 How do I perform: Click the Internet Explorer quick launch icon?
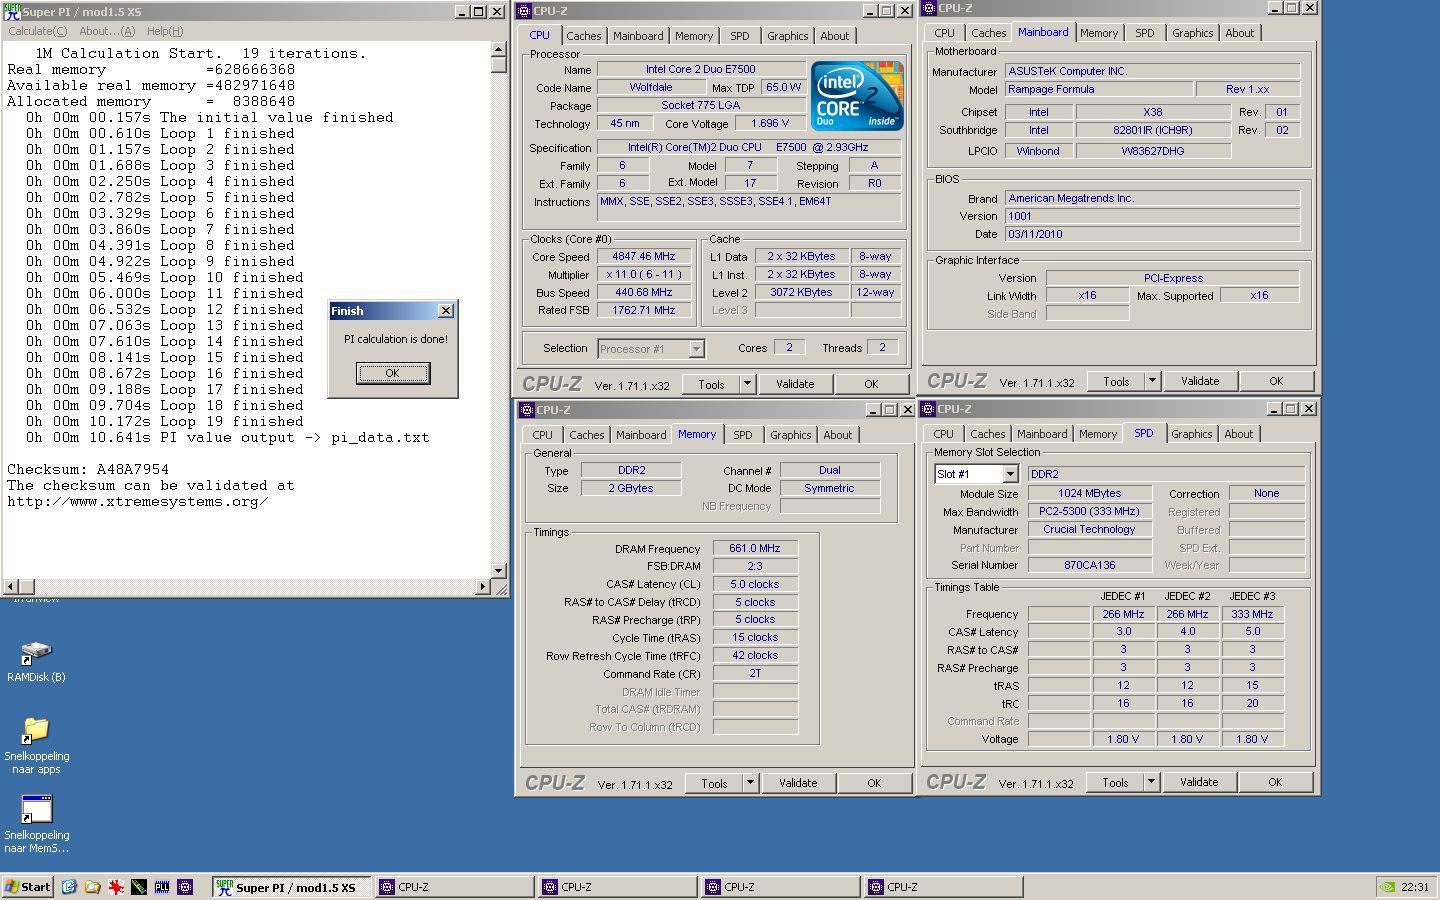69,887
